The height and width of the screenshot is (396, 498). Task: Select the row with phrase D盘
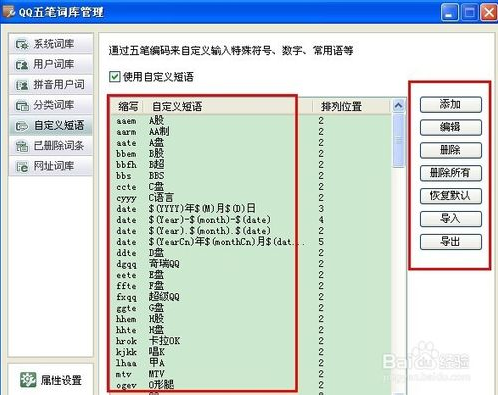[x=250, y=253]
